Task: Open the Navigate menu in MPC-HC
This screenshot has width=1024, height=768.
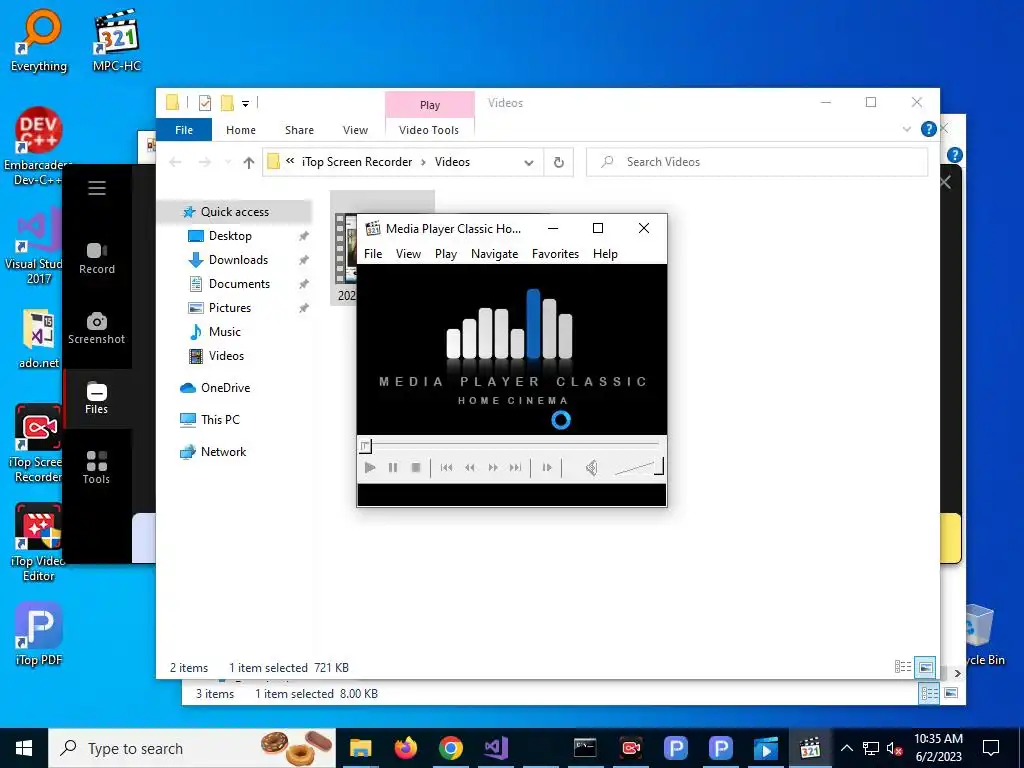Action: click(494, 254)
